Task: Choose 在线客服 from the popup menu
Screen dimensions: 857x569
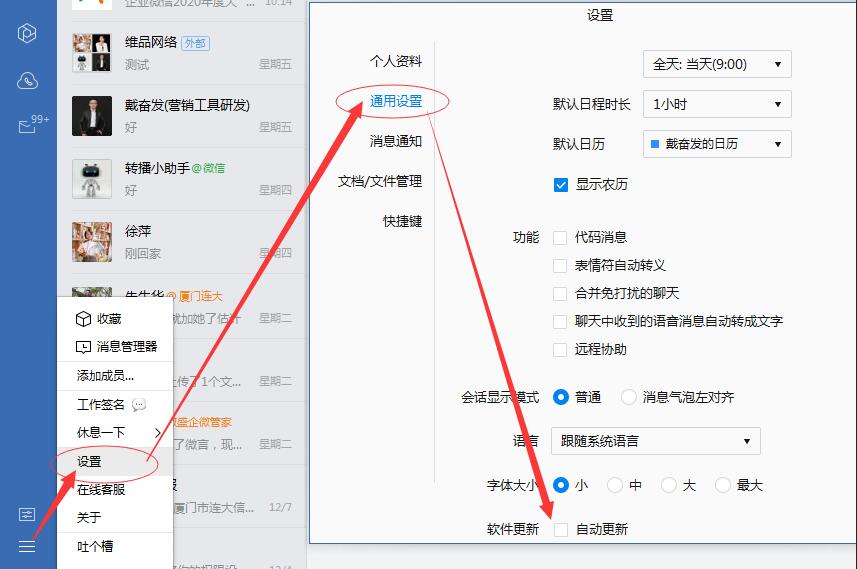Action: (115, 490)
